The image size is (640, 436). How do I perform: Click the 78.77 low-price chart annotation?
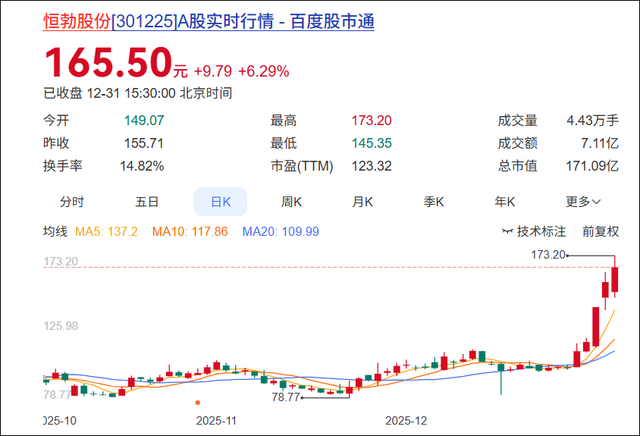[x=286, y=397]
